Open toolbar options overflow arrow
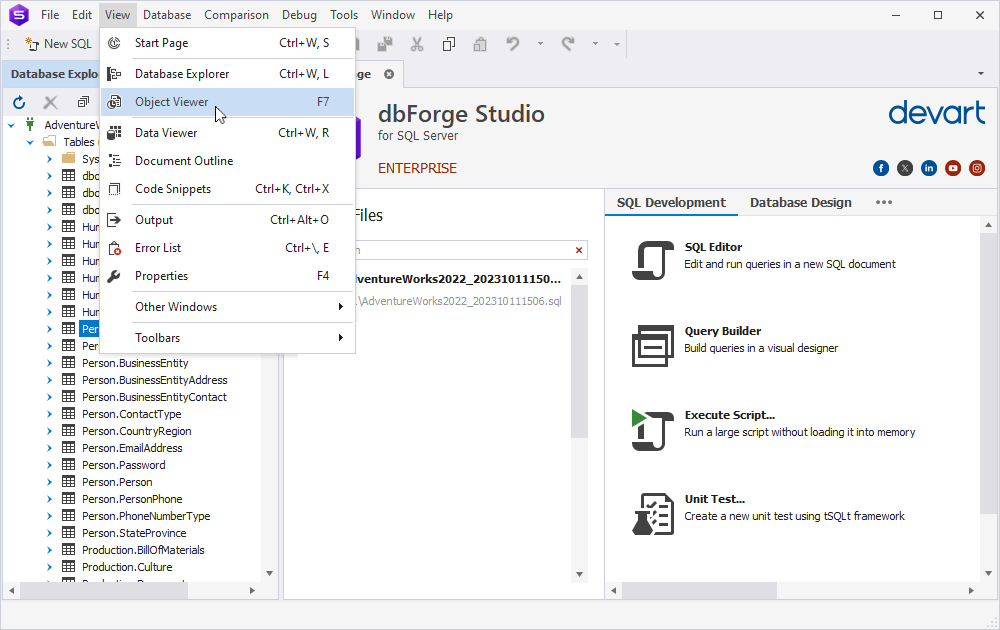 617,44
